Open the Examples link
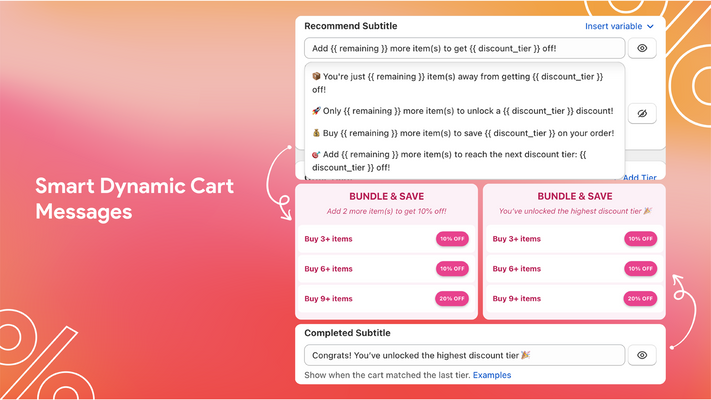Screen dimensions: 711x400 coord(492,375)
